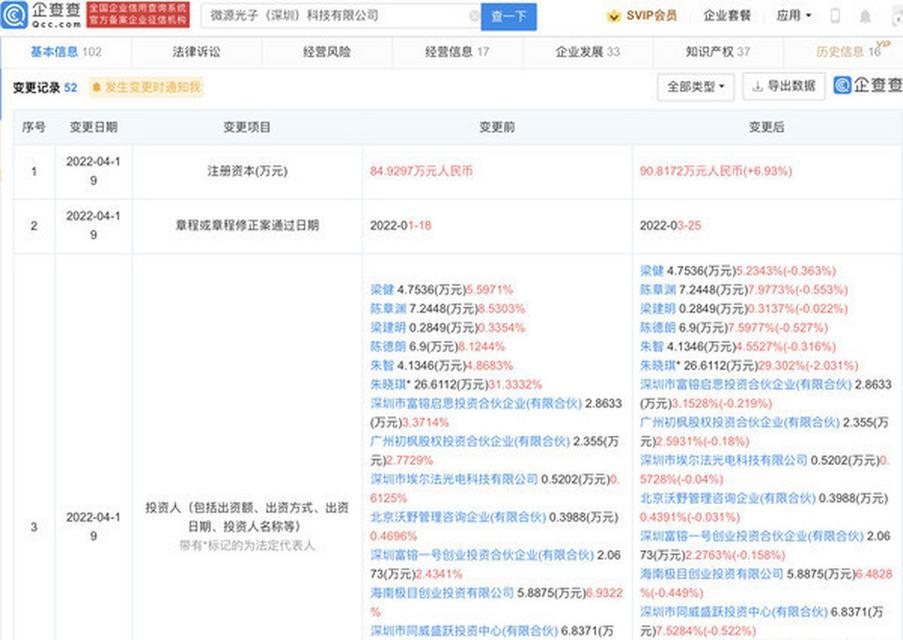This screenshot has height=640, width=903.
Task: Select the 经营信息 tab
Action: pyautogui.click(x=457, y=52)
